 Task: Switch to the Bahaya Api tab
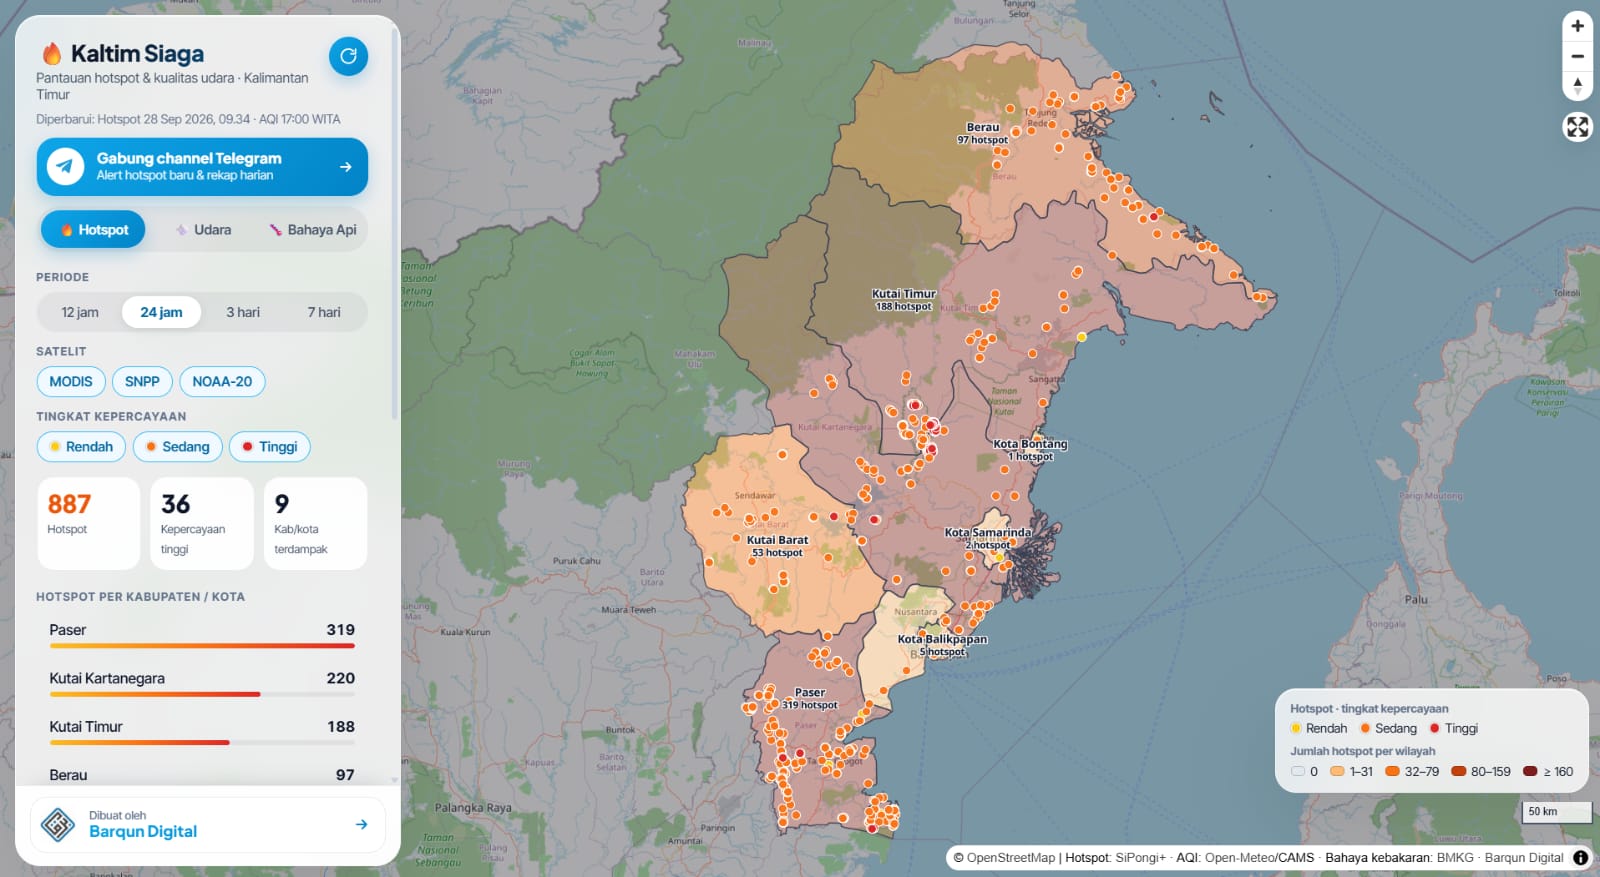pos(312,230)
